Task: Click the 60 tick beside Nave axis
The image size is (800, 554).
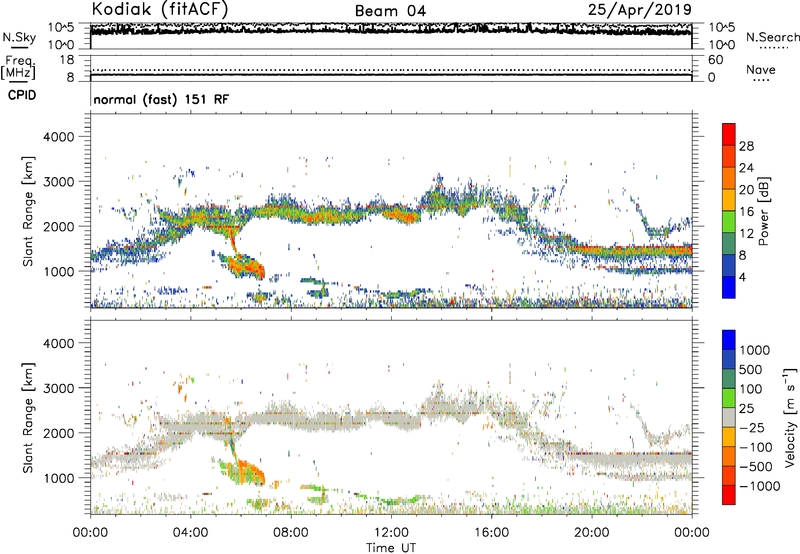Action: (x=715, y=60)
